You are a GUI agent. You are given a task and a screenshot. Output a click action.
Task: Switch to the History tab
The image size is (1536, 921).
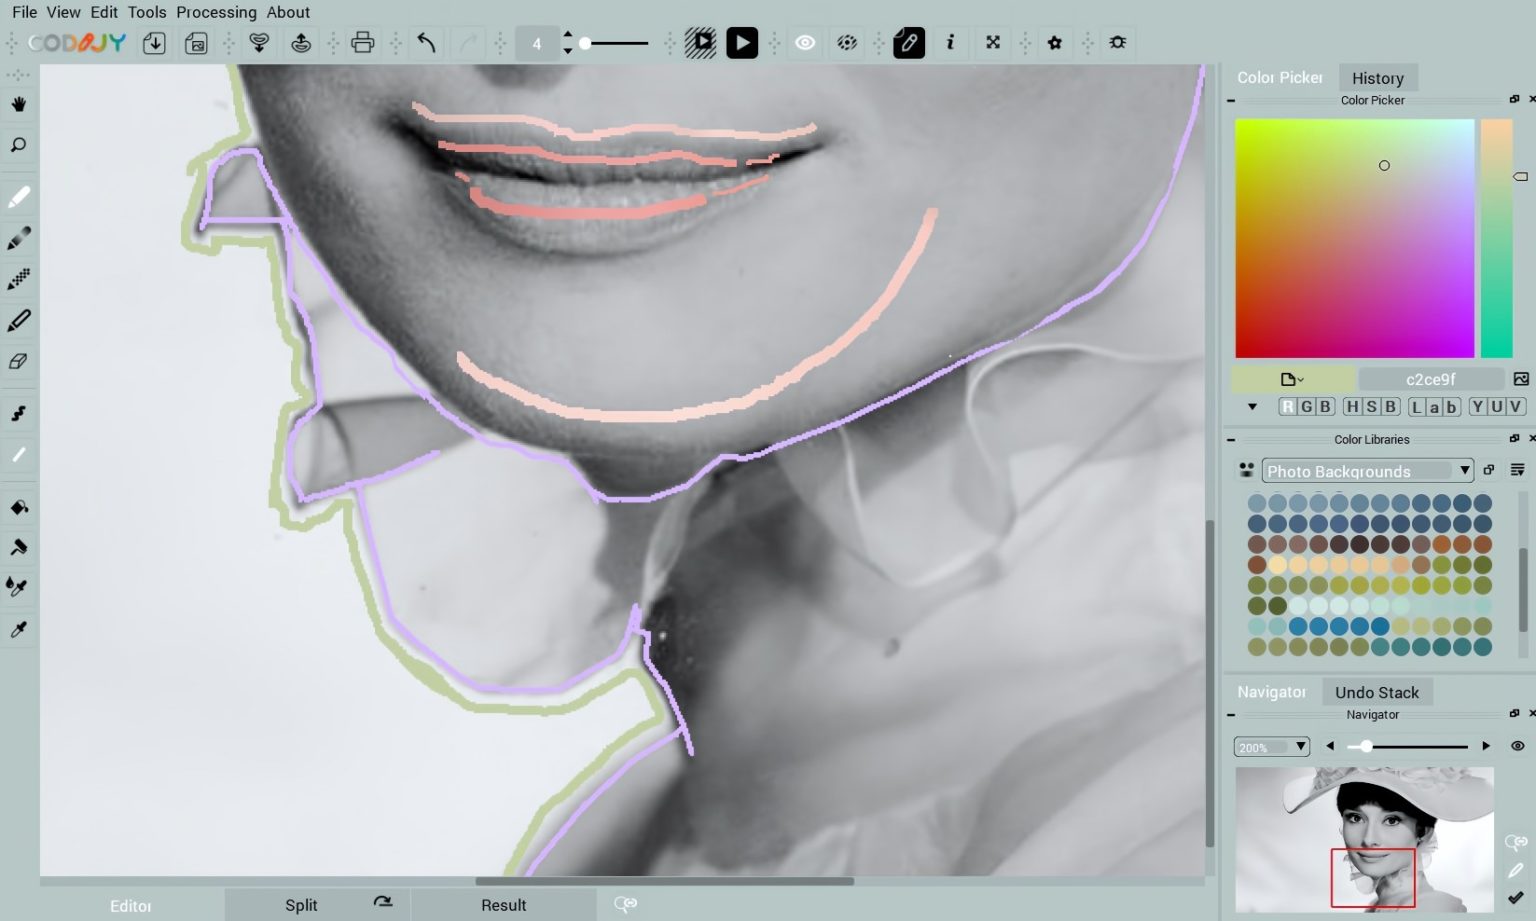pyautogui.click(x=1378, y=77)
